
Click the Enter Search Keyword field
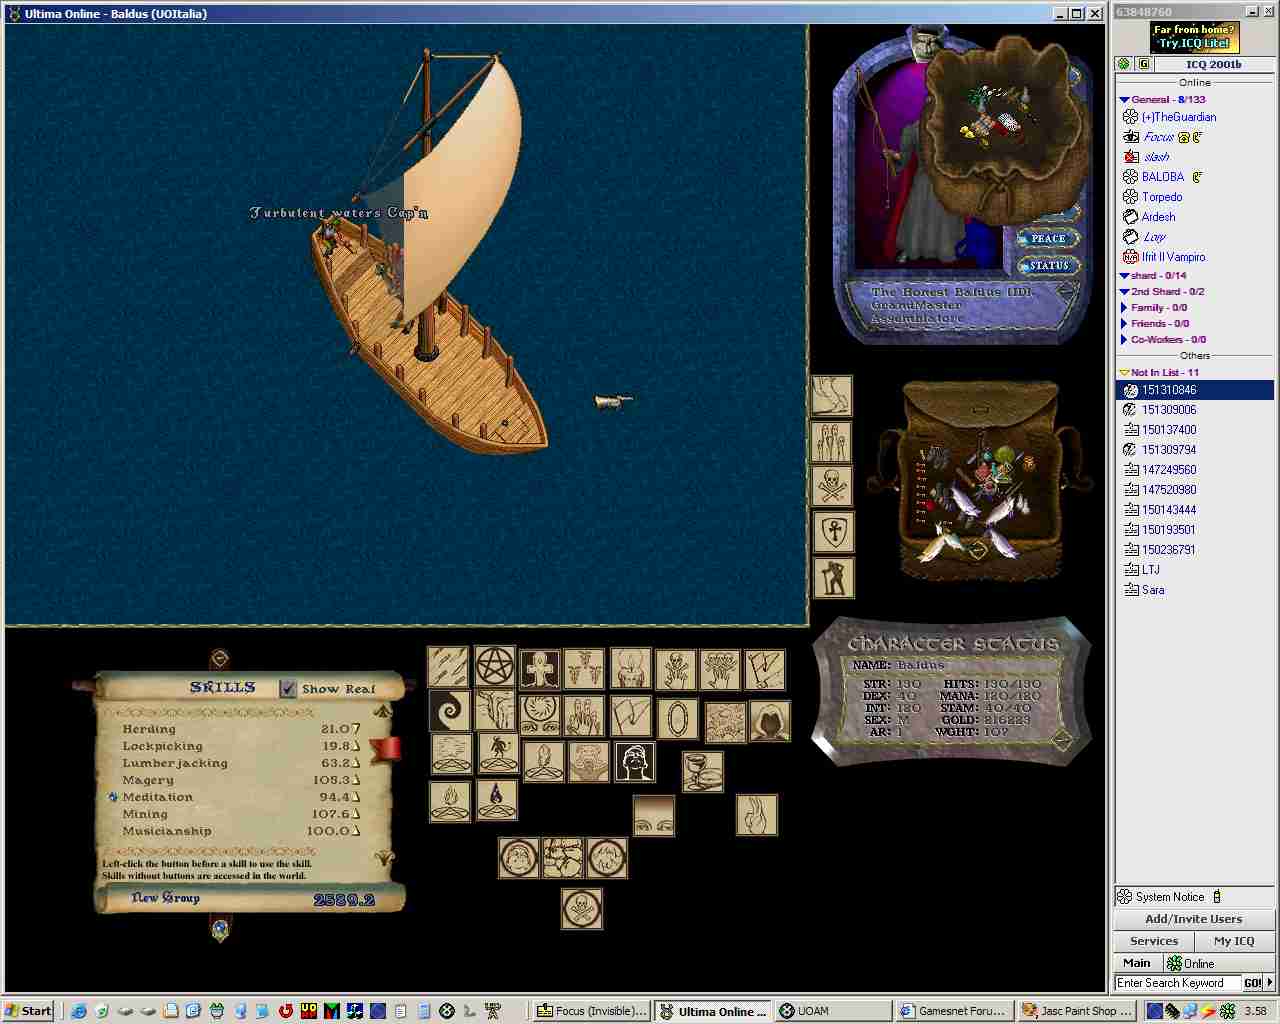(1177, 983)
